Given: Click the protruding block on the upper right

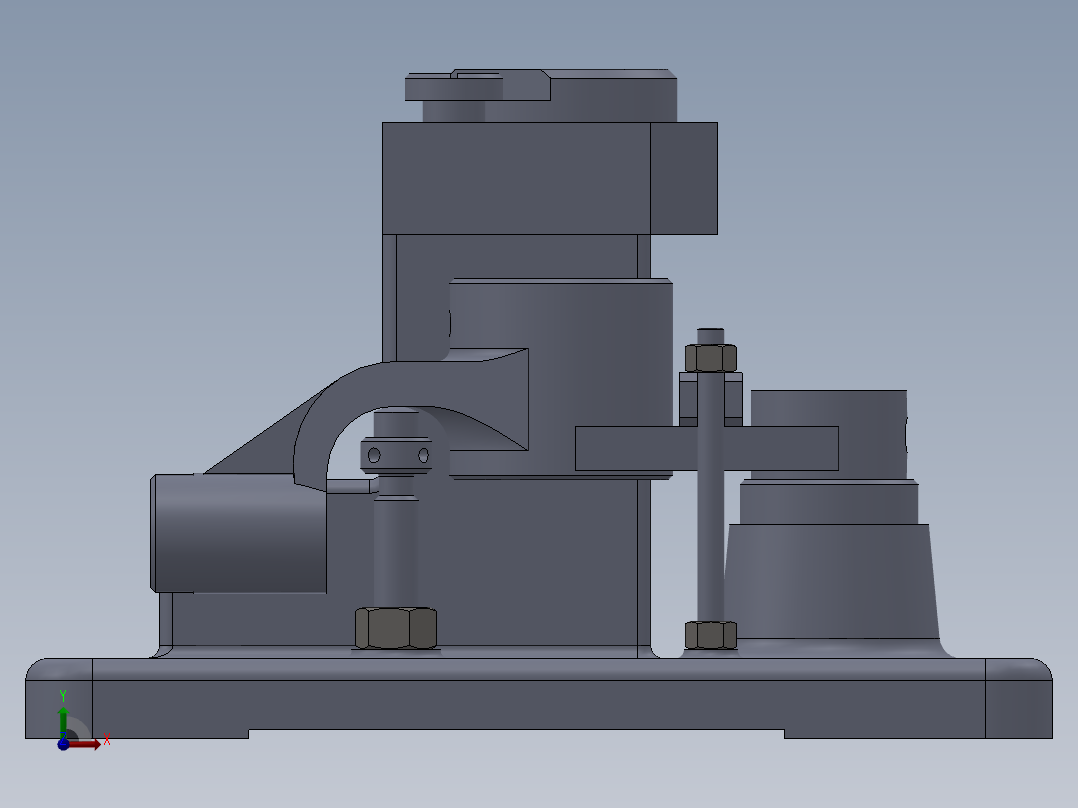Looking at the screenshot, I should point(685,180).
